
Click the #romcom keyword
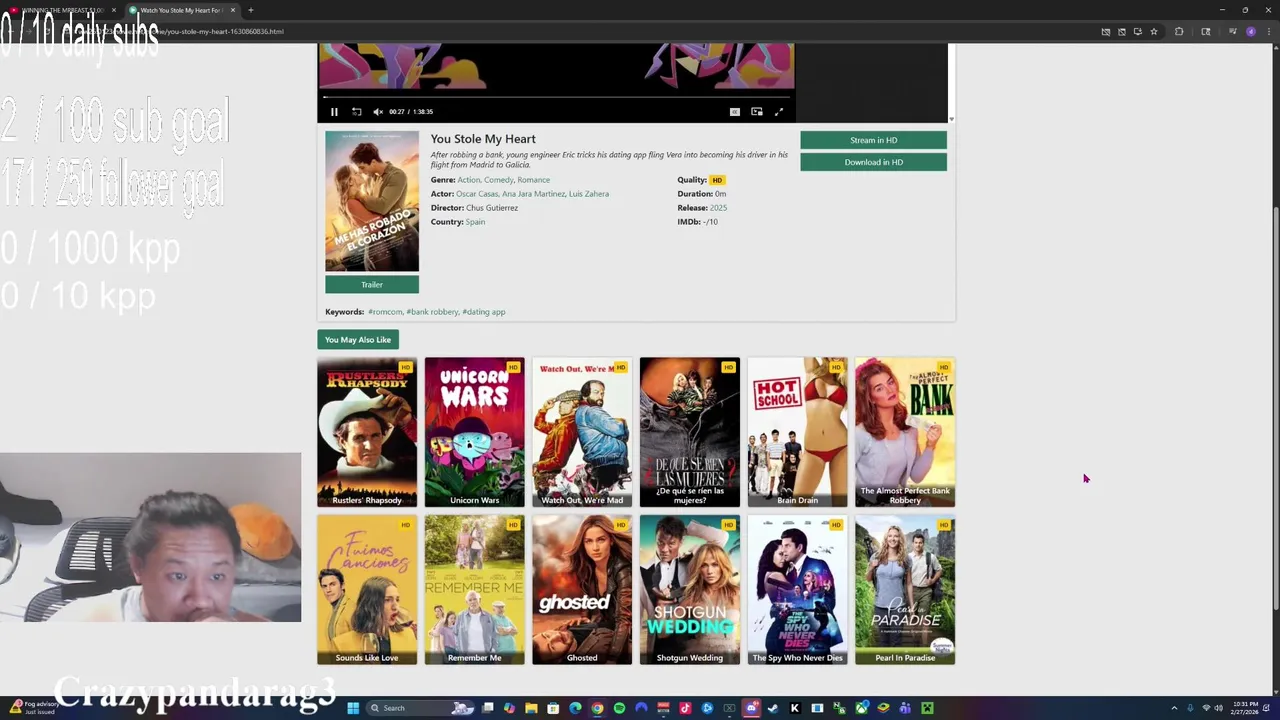click(x=385, y=312)
